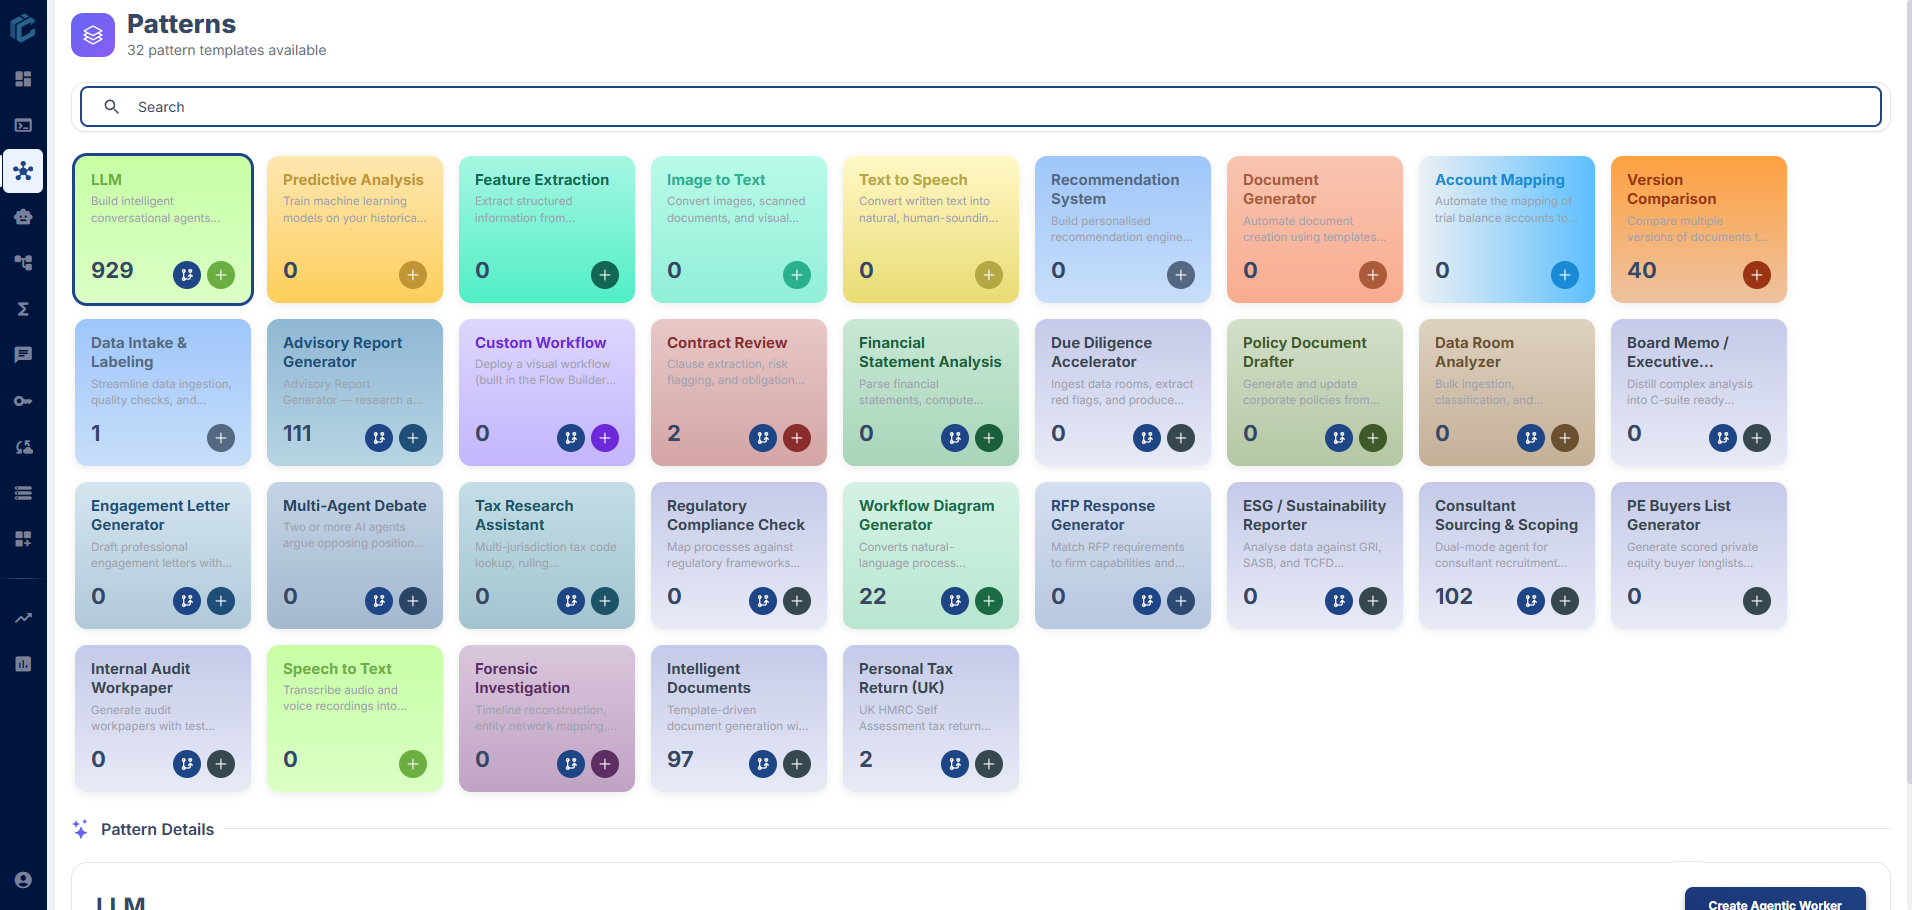Click the fork icon on ESG / Sustainability Reporter card
Screen dimensions: 1912x910
click(1339, 601)
